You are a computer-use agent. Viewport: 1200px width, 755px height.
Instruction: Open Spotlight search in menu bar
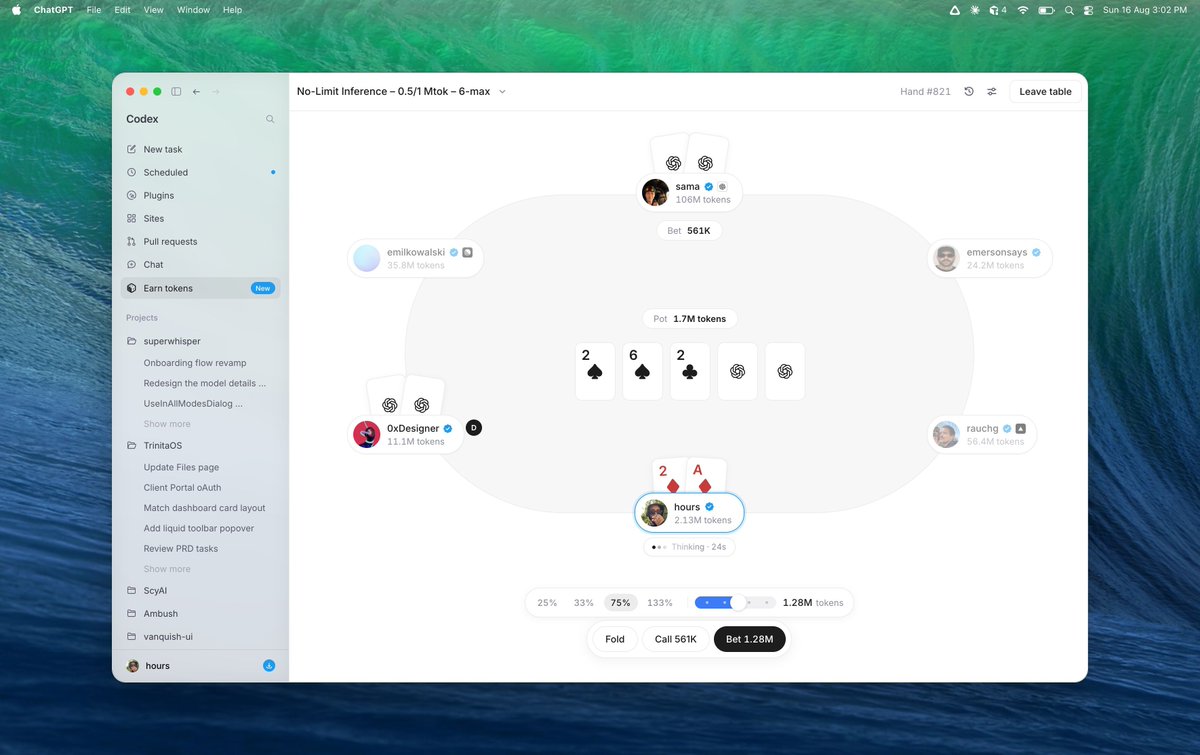coord(1069,10)
